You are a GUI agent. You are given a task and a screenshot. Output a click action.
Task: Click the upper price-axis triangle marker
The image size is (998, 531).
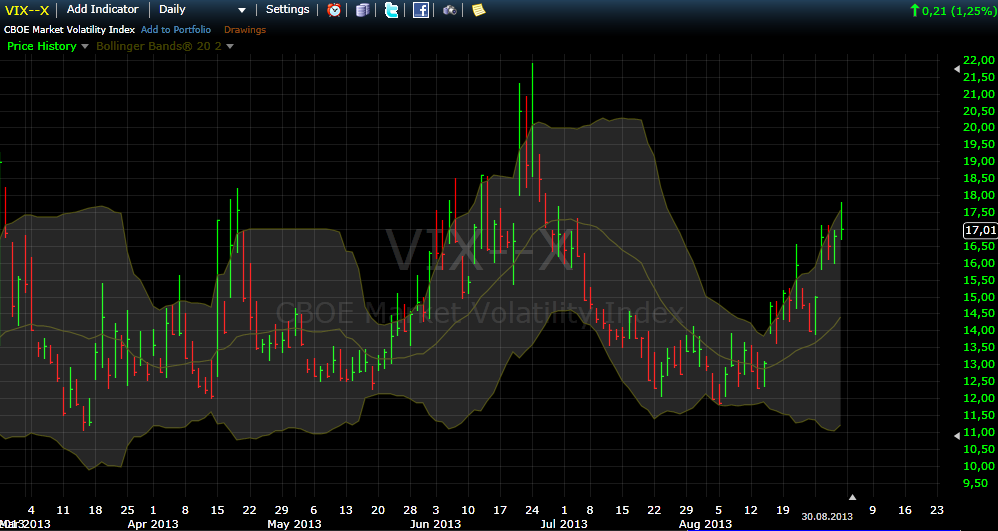click(x=956, y=67)
